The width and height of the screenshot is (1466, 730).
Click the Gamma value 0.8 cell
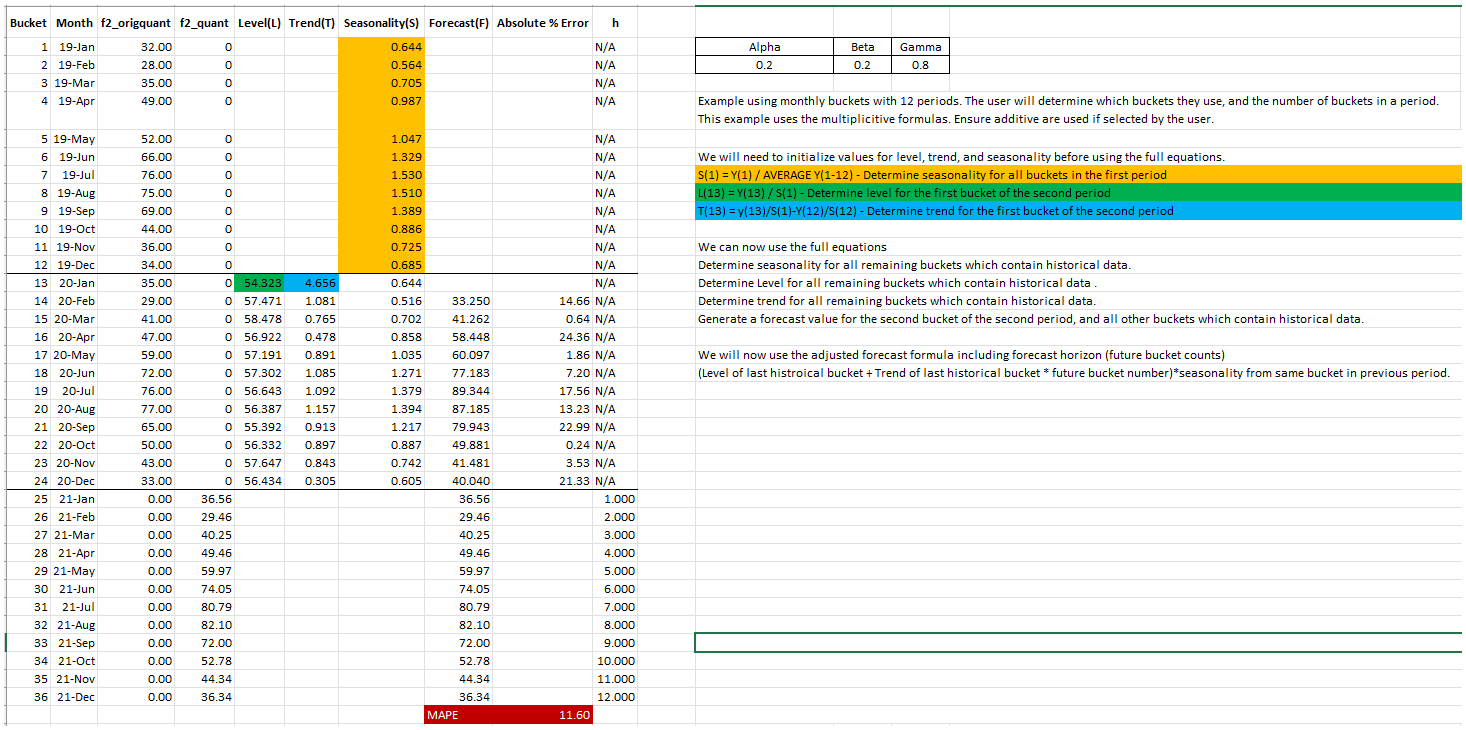[x=920, y=65]
